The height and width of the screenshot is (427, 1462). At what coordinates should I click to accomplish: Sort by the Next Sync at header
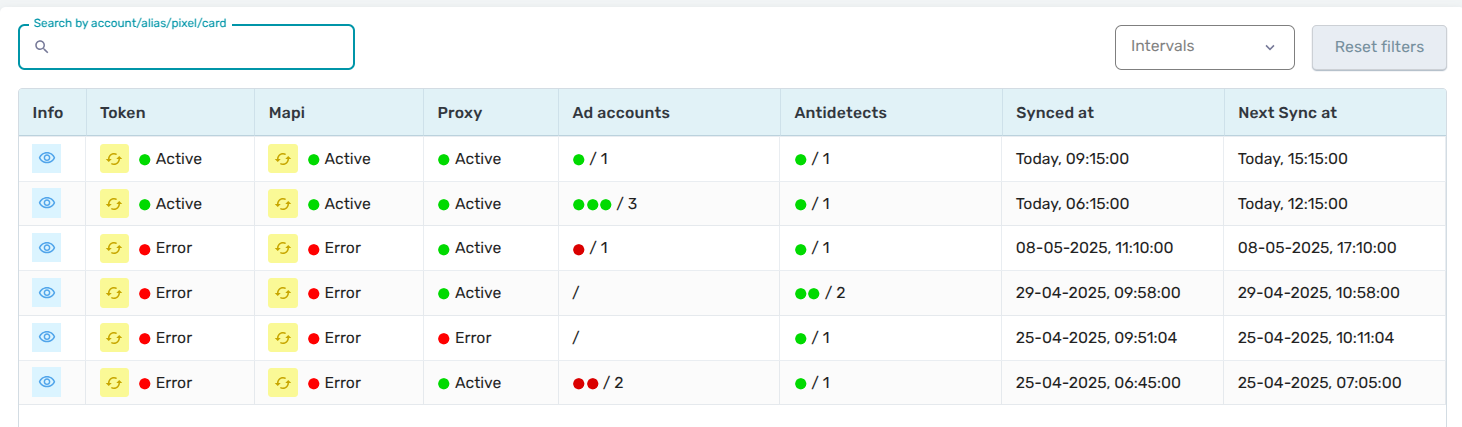[x=1287, y=113]
